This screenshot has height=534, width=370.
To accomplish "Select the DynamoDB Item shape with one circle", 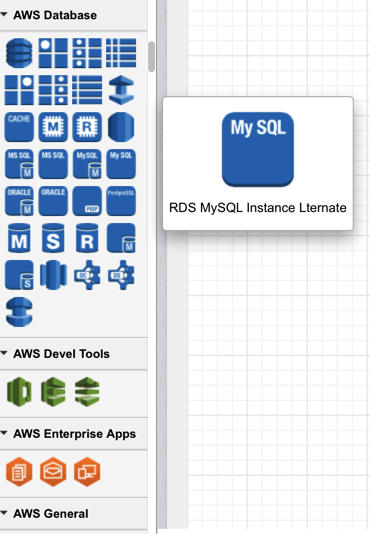I will pyautogui.click(x=19, y=90).
